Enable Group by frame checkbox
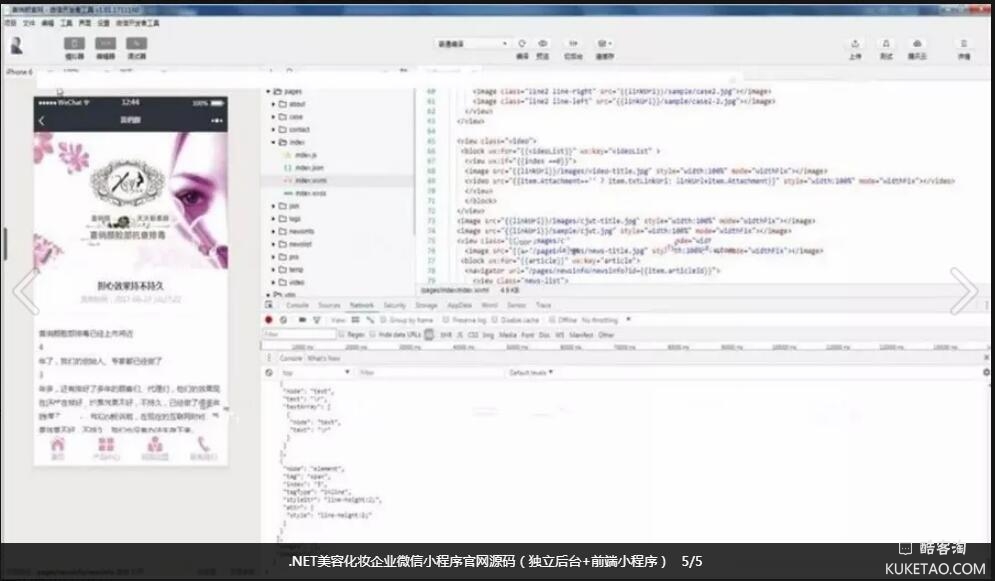 383,320
